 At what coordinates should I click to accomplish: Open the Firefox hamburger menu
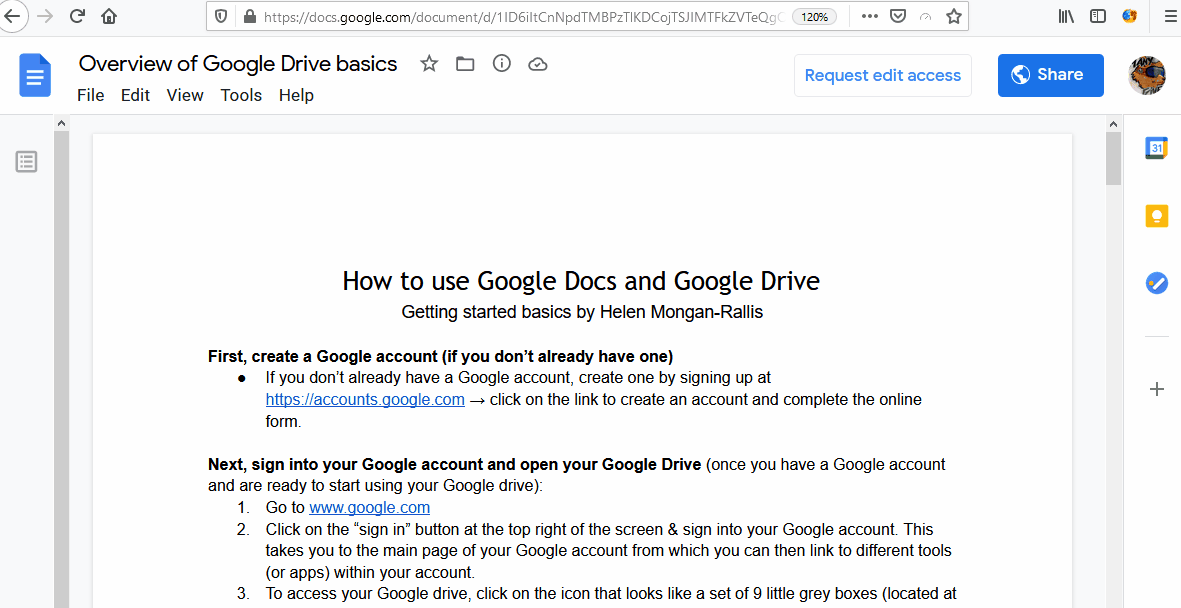(x=1169, y=16)
